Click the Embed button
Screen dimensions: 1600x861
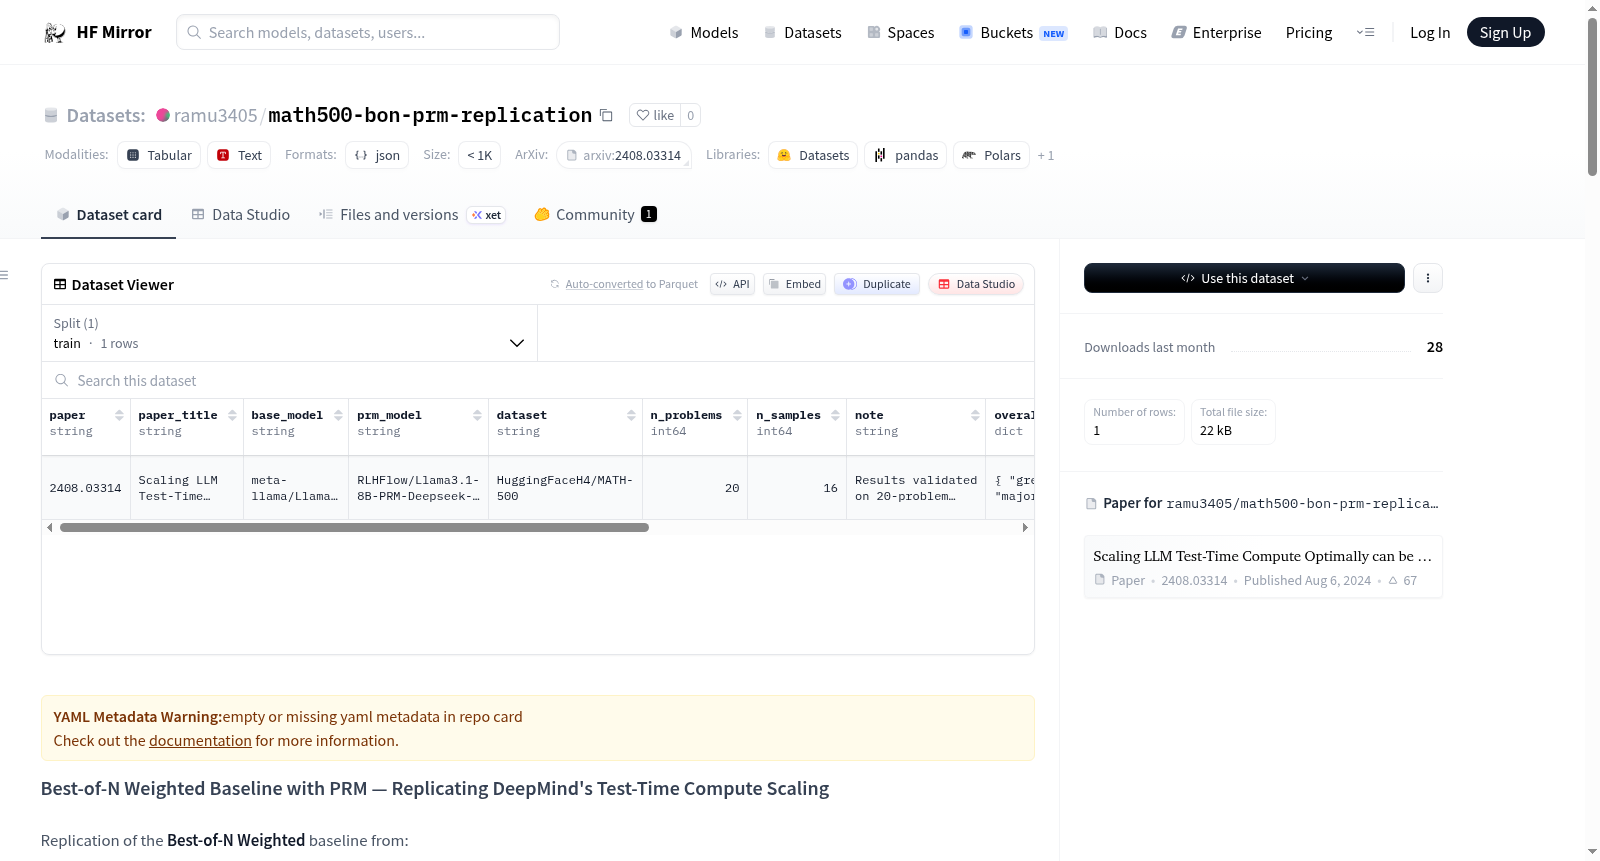click(795, 284)
